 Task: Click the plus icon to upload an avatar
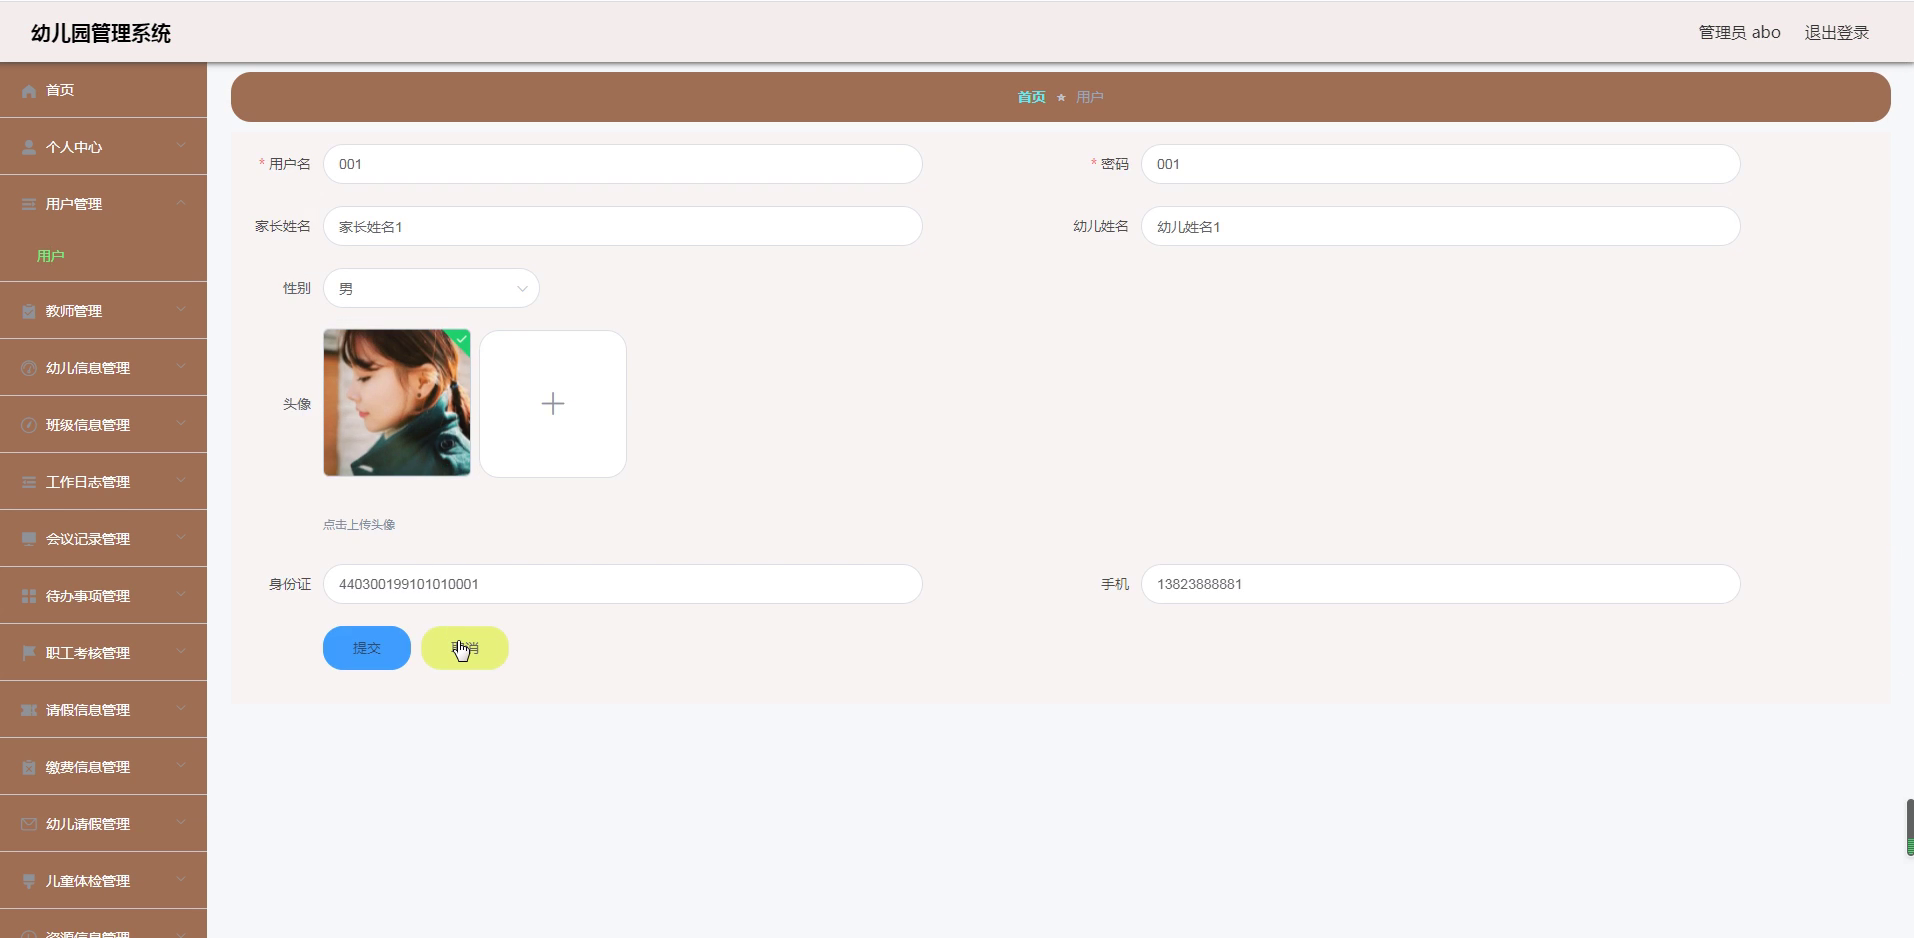(553, 404)
